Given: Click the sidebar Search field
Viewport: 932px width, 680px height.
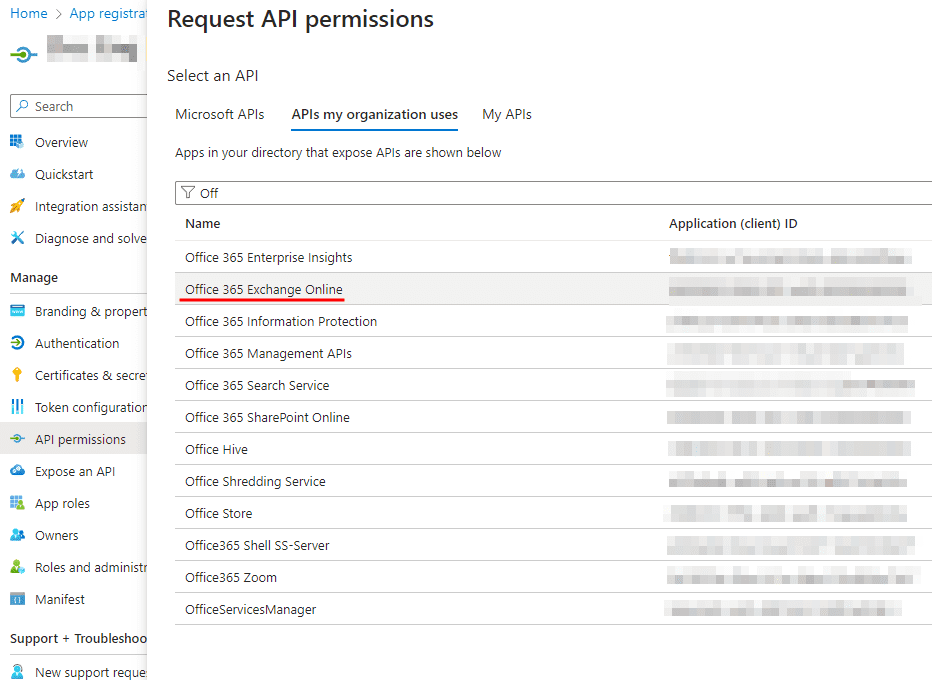Looking at the screenshot, I should [x=78, y=106].
